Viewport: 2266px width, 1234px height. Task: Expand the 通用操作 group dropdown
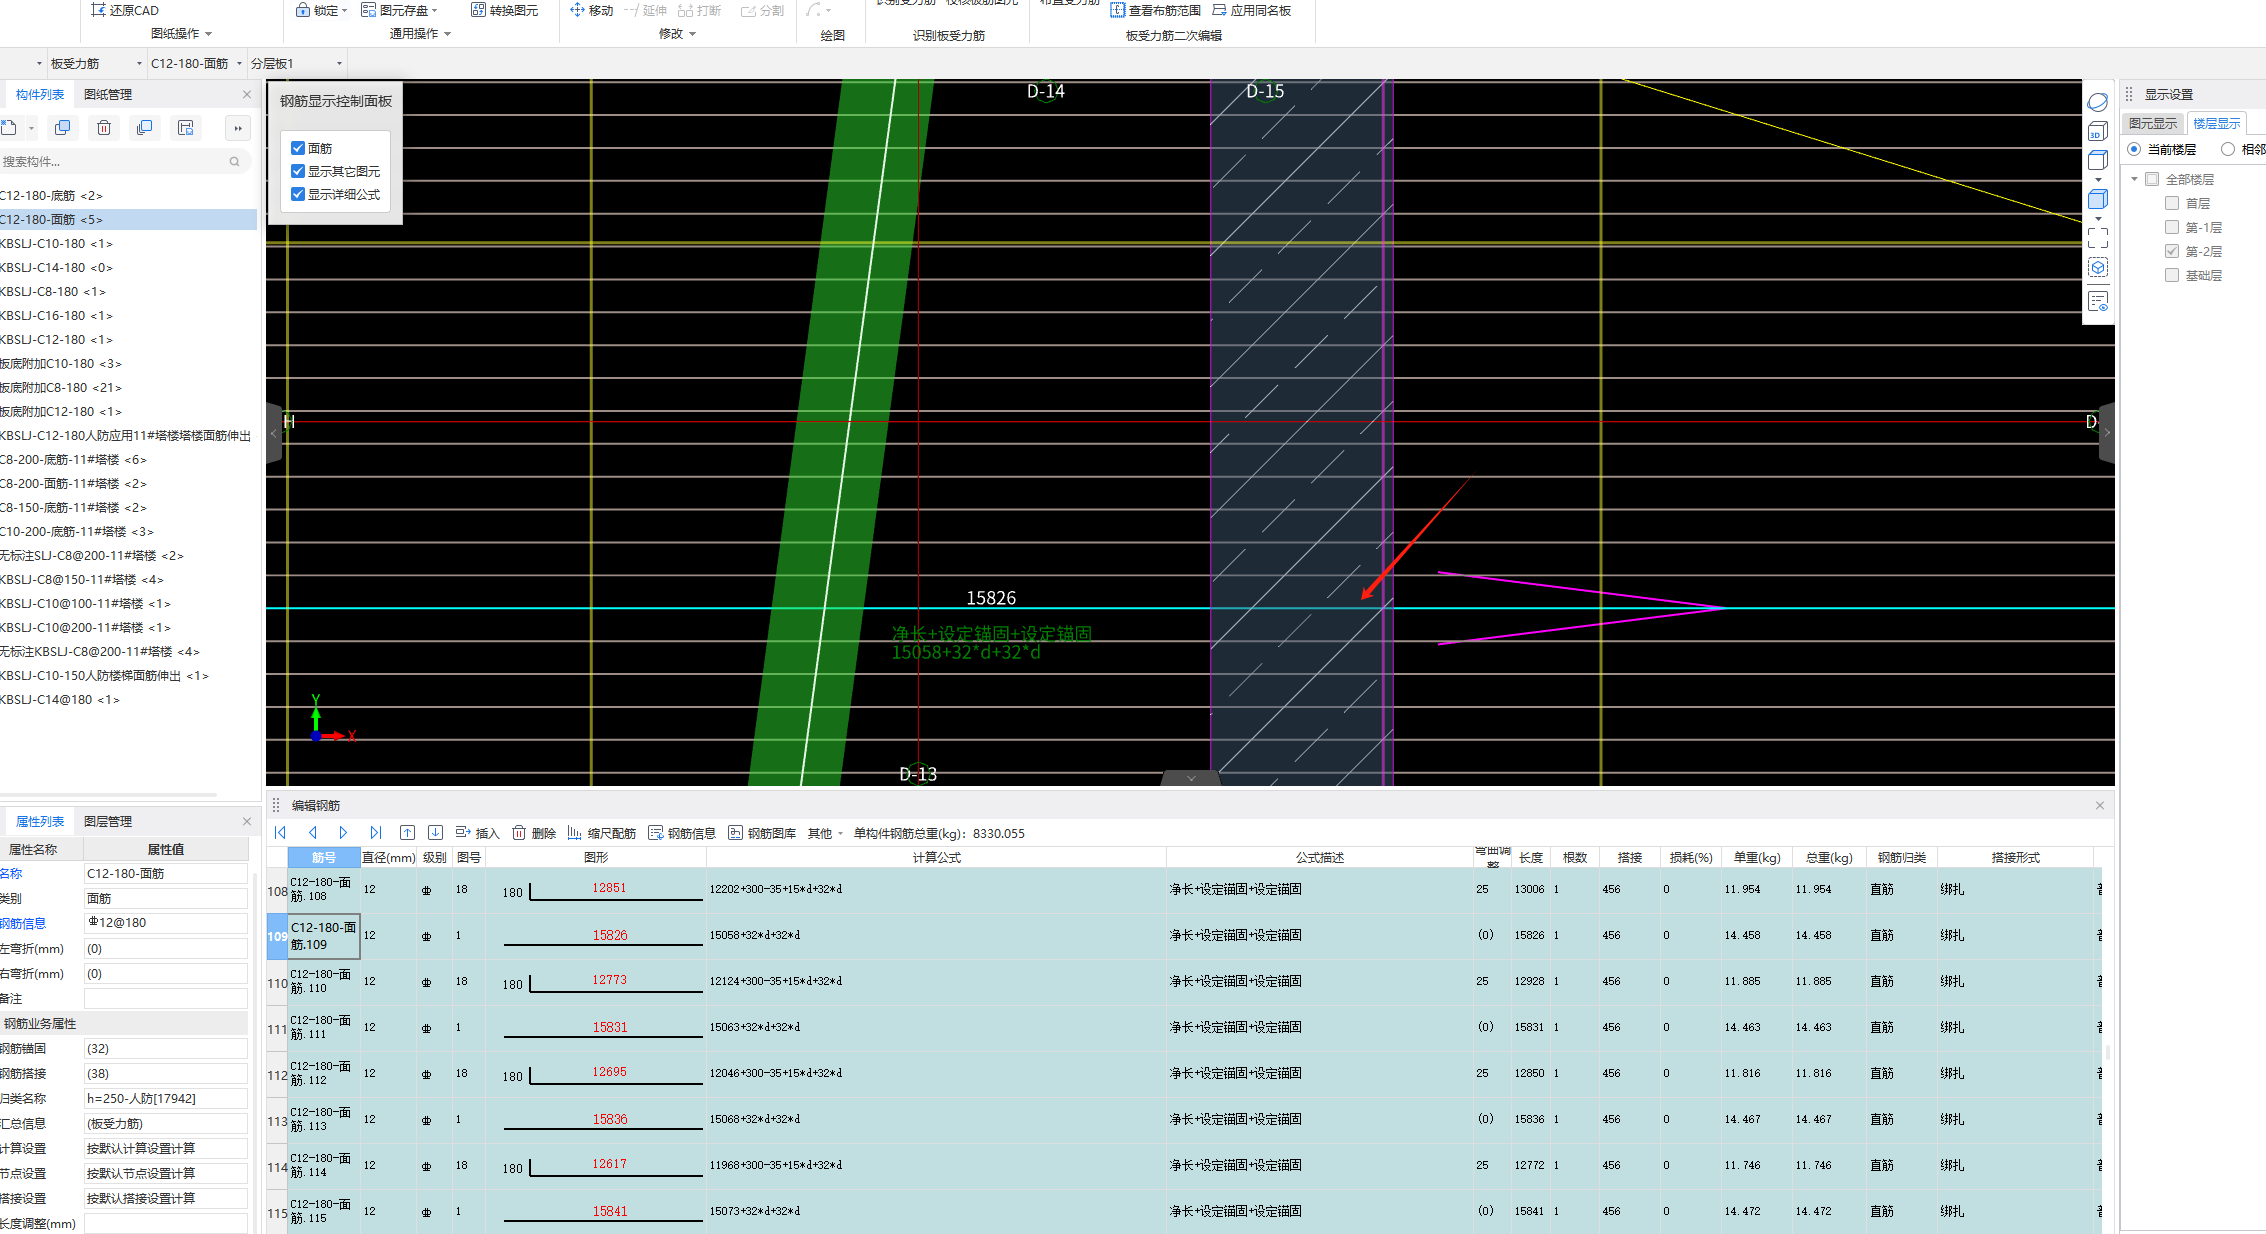(x=447, y=34)
